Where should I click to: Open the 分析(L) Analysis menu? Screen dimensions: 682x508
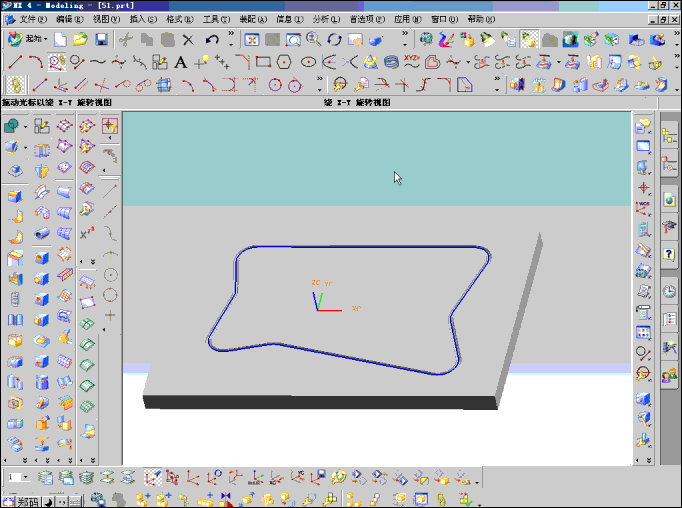tap(326, 19)
